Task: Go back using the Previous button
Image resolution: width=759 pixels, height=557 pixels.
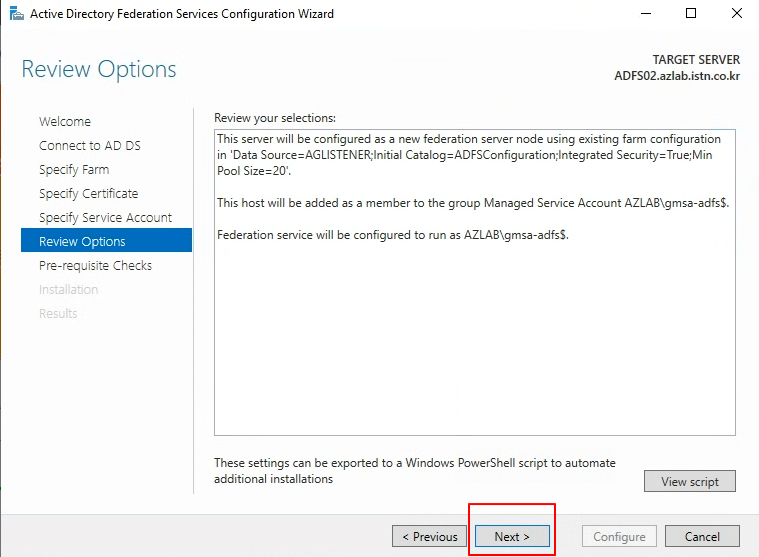Action: click(x=429, y=536)
